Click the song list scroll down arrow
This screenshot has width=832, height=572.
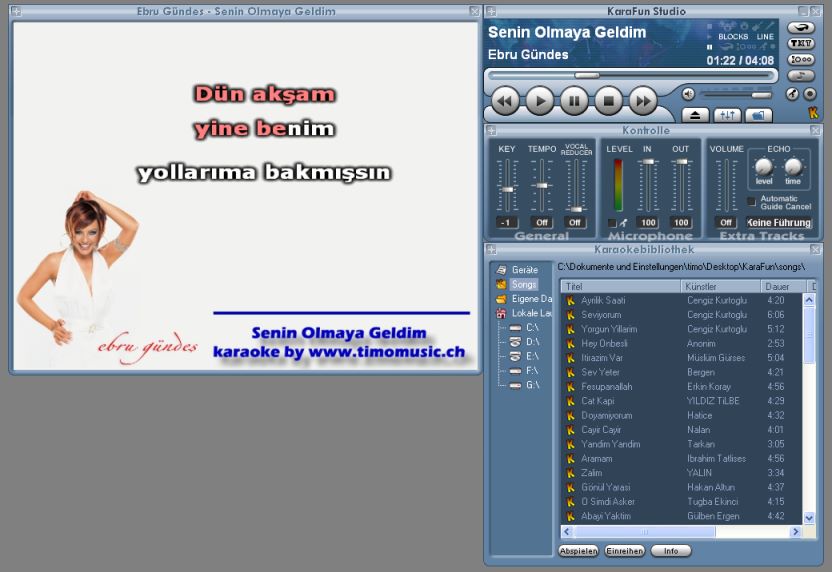[809, 518]
